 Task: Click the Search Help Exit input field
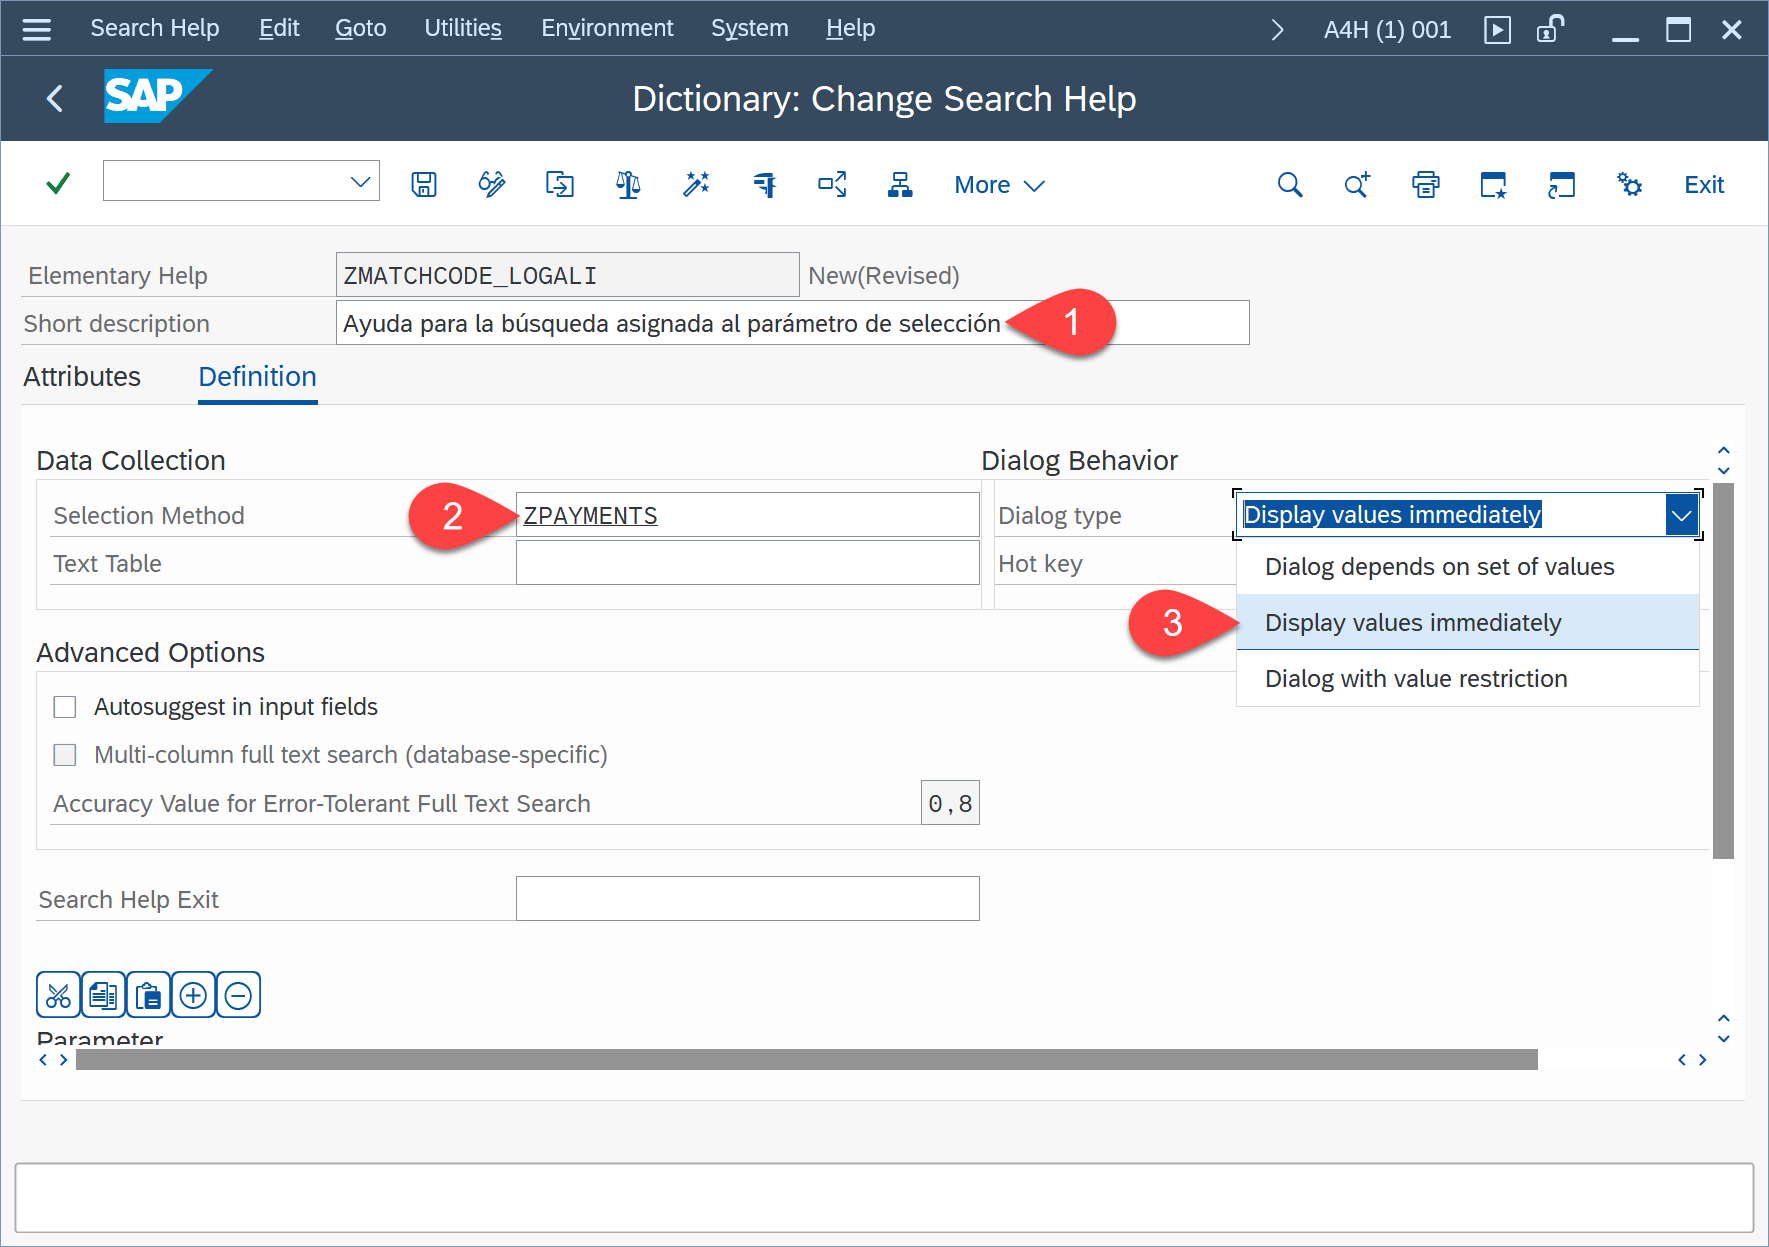coord(747,899)
